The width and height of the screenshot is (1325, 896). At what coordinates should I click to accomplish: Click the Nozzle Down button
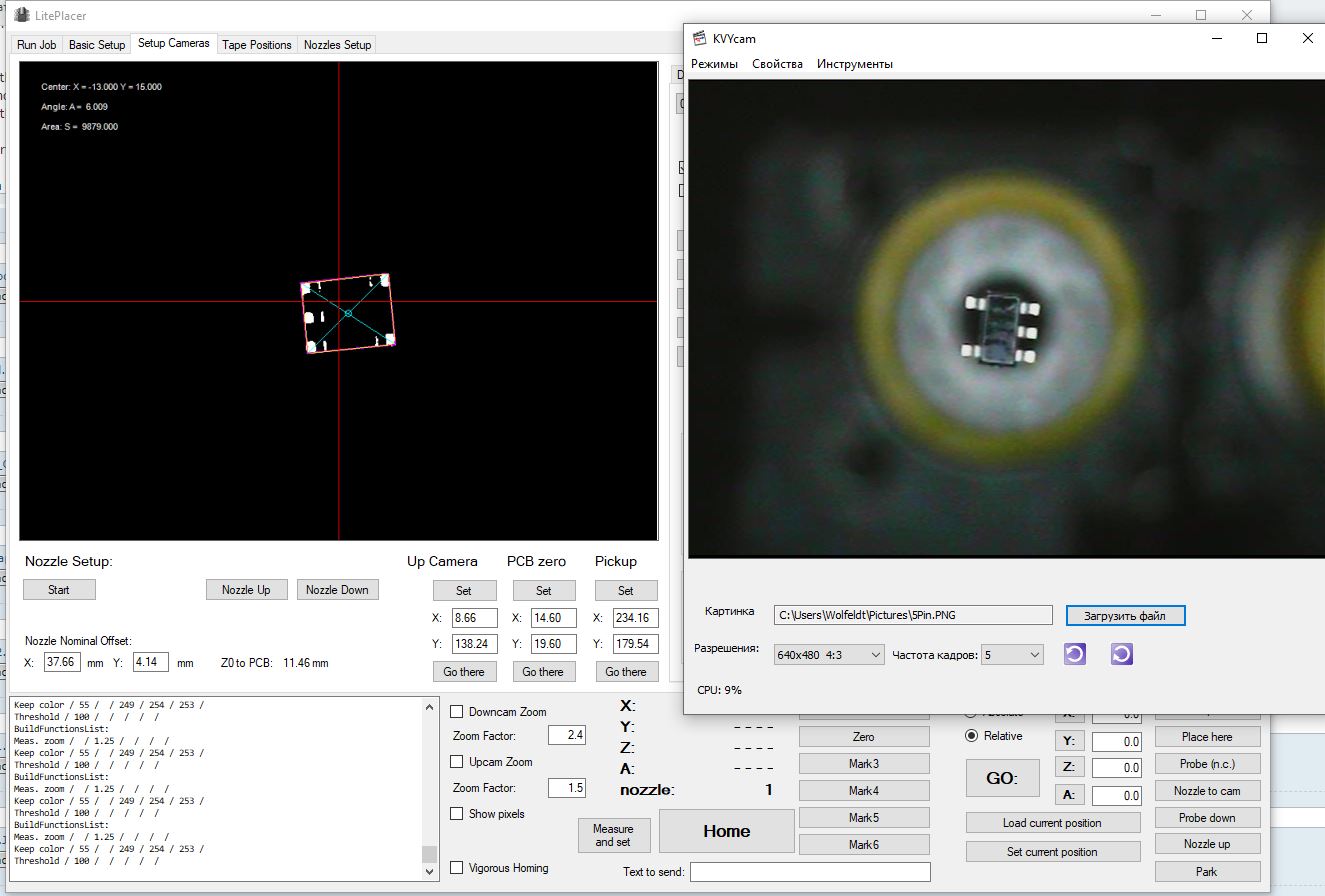[337, 590]
